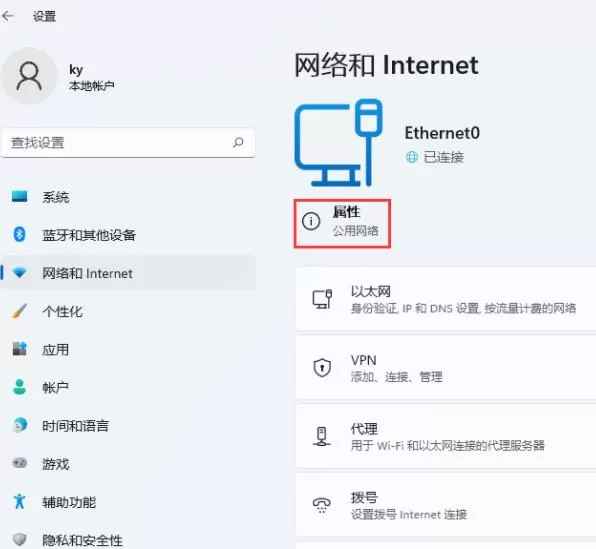Open the 系统 display icon
Screen dimensions: 596x549
point(19,197)
